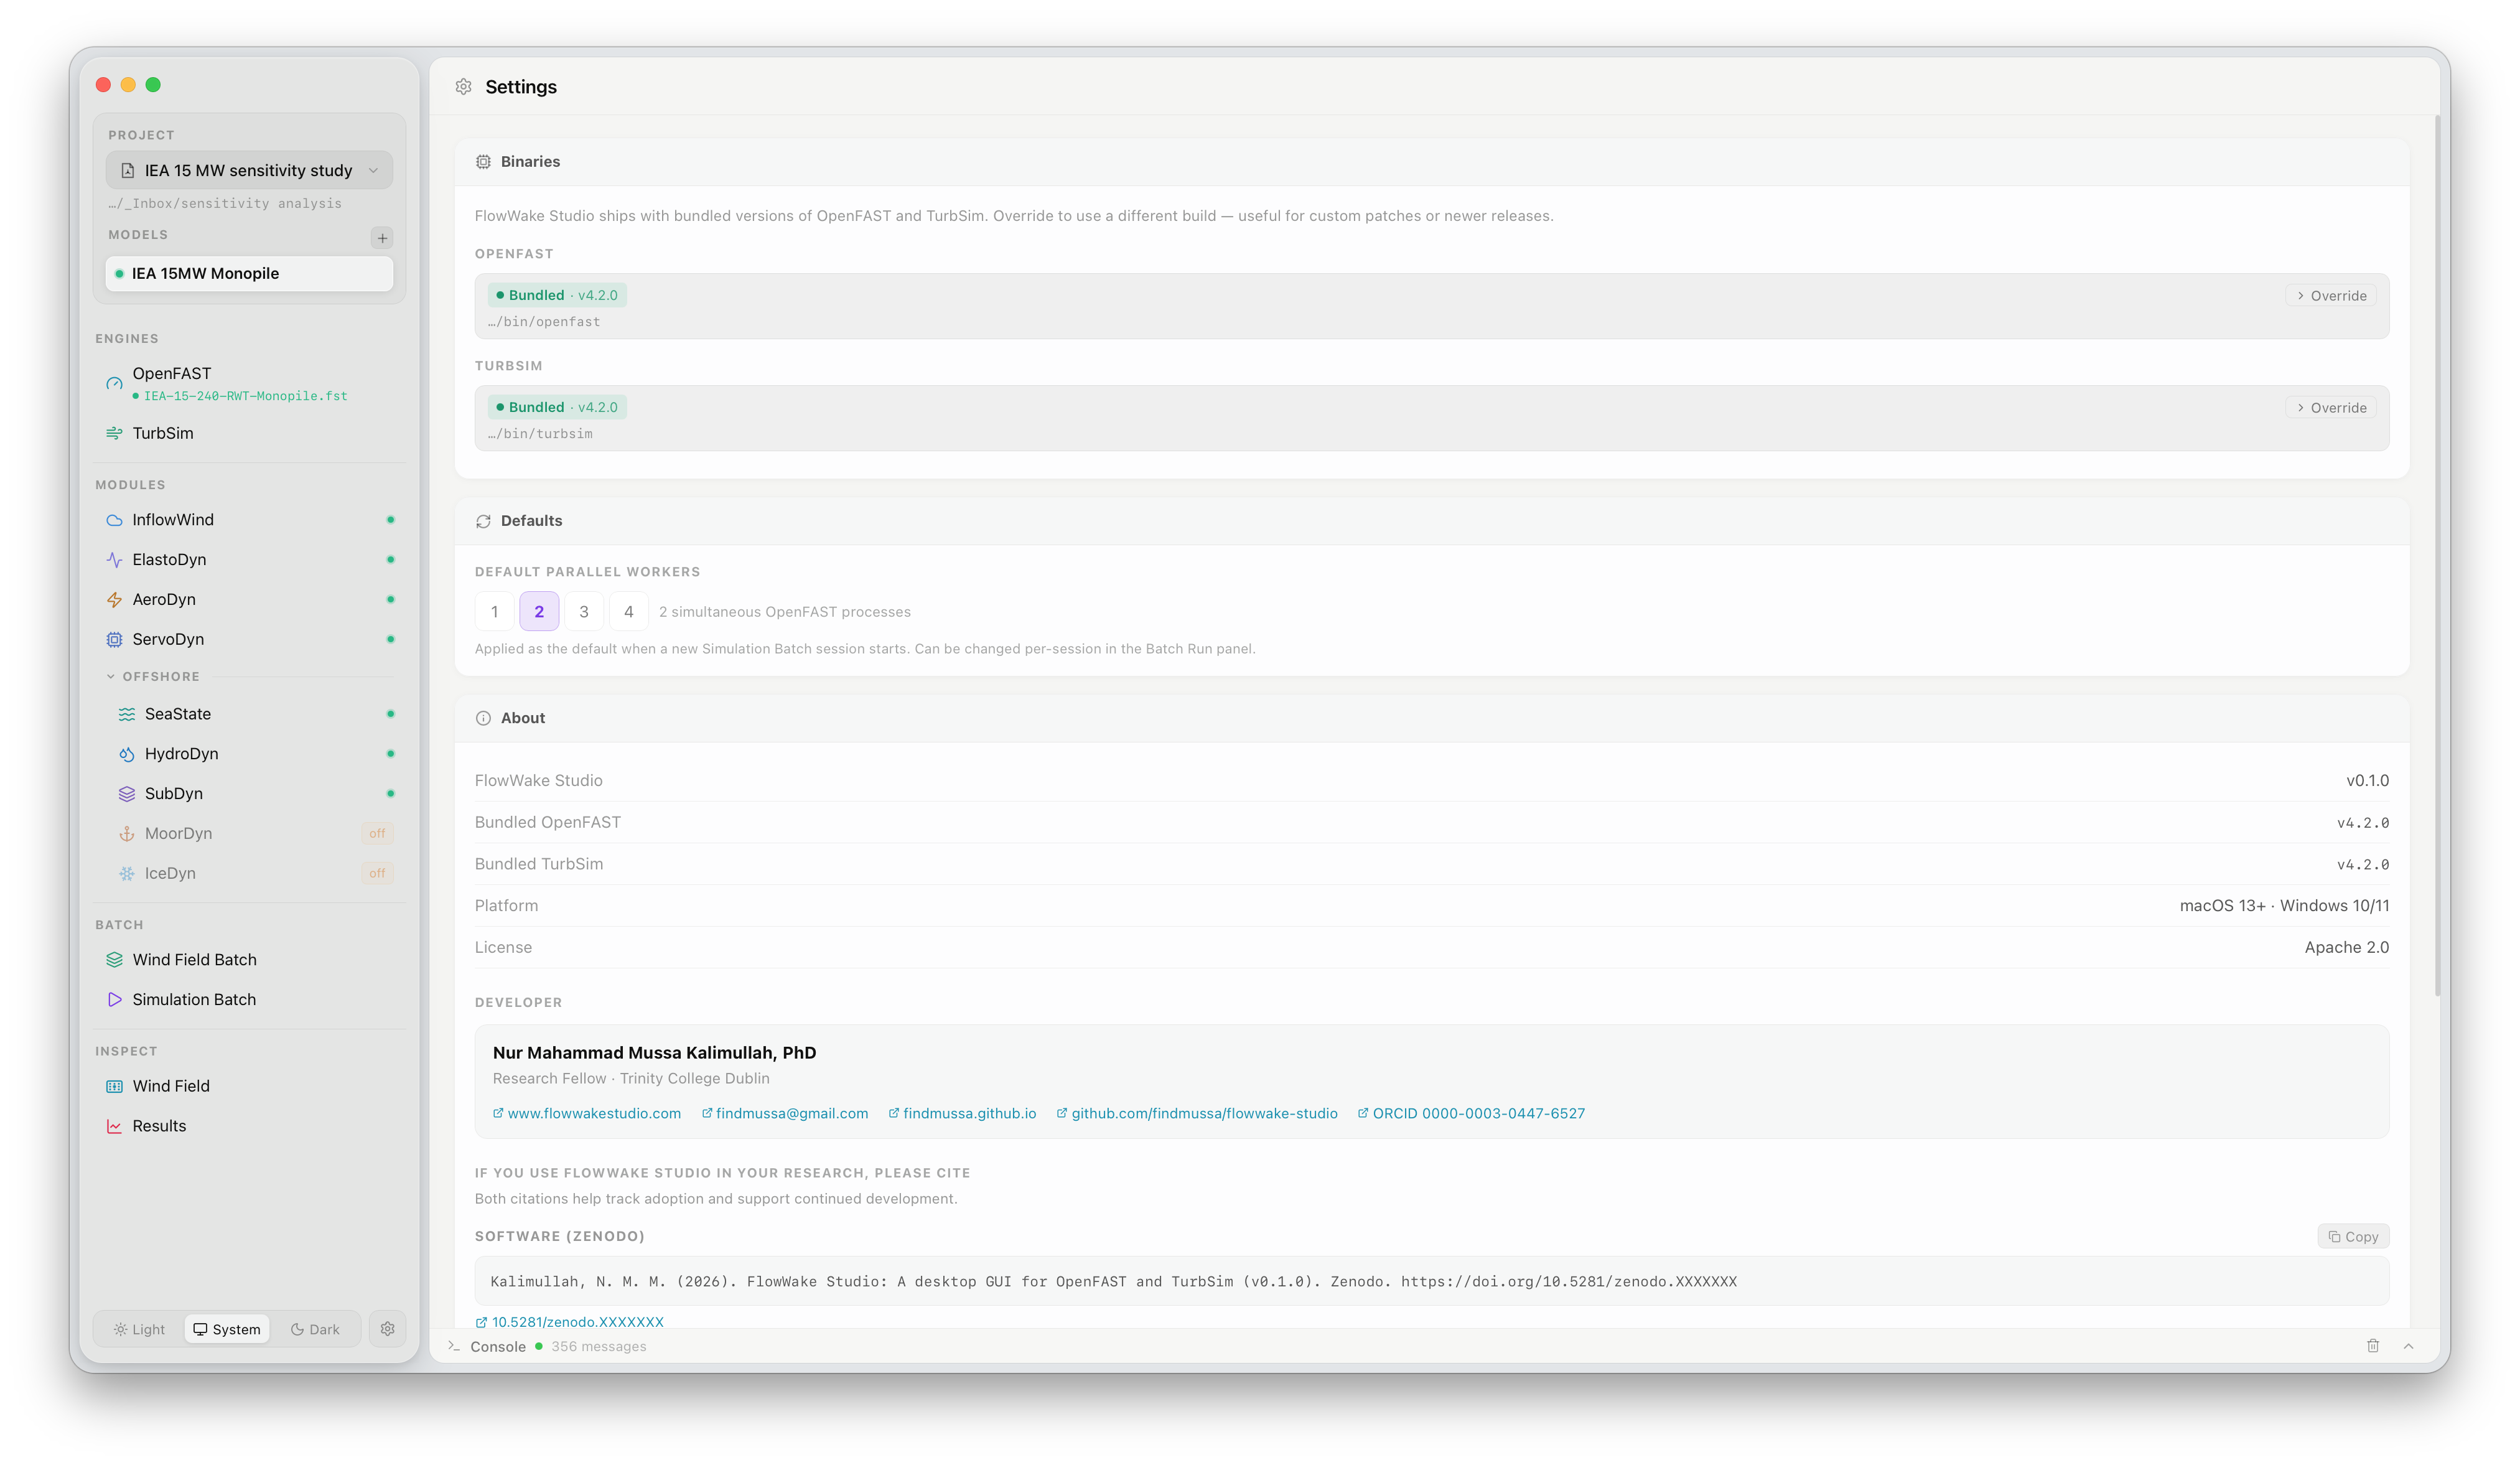Copy the Zenodo software citation
This screenshot has width=2520, height=1465.
coord(2353,1237)
